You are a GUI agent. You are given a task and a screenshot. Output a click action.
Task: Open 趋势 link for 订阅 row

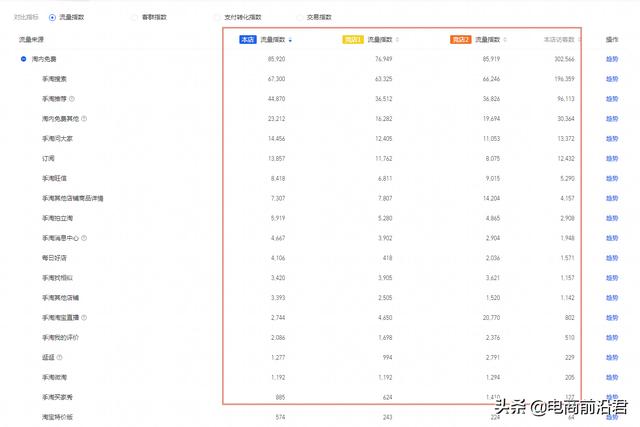click(x=612, y=158)
